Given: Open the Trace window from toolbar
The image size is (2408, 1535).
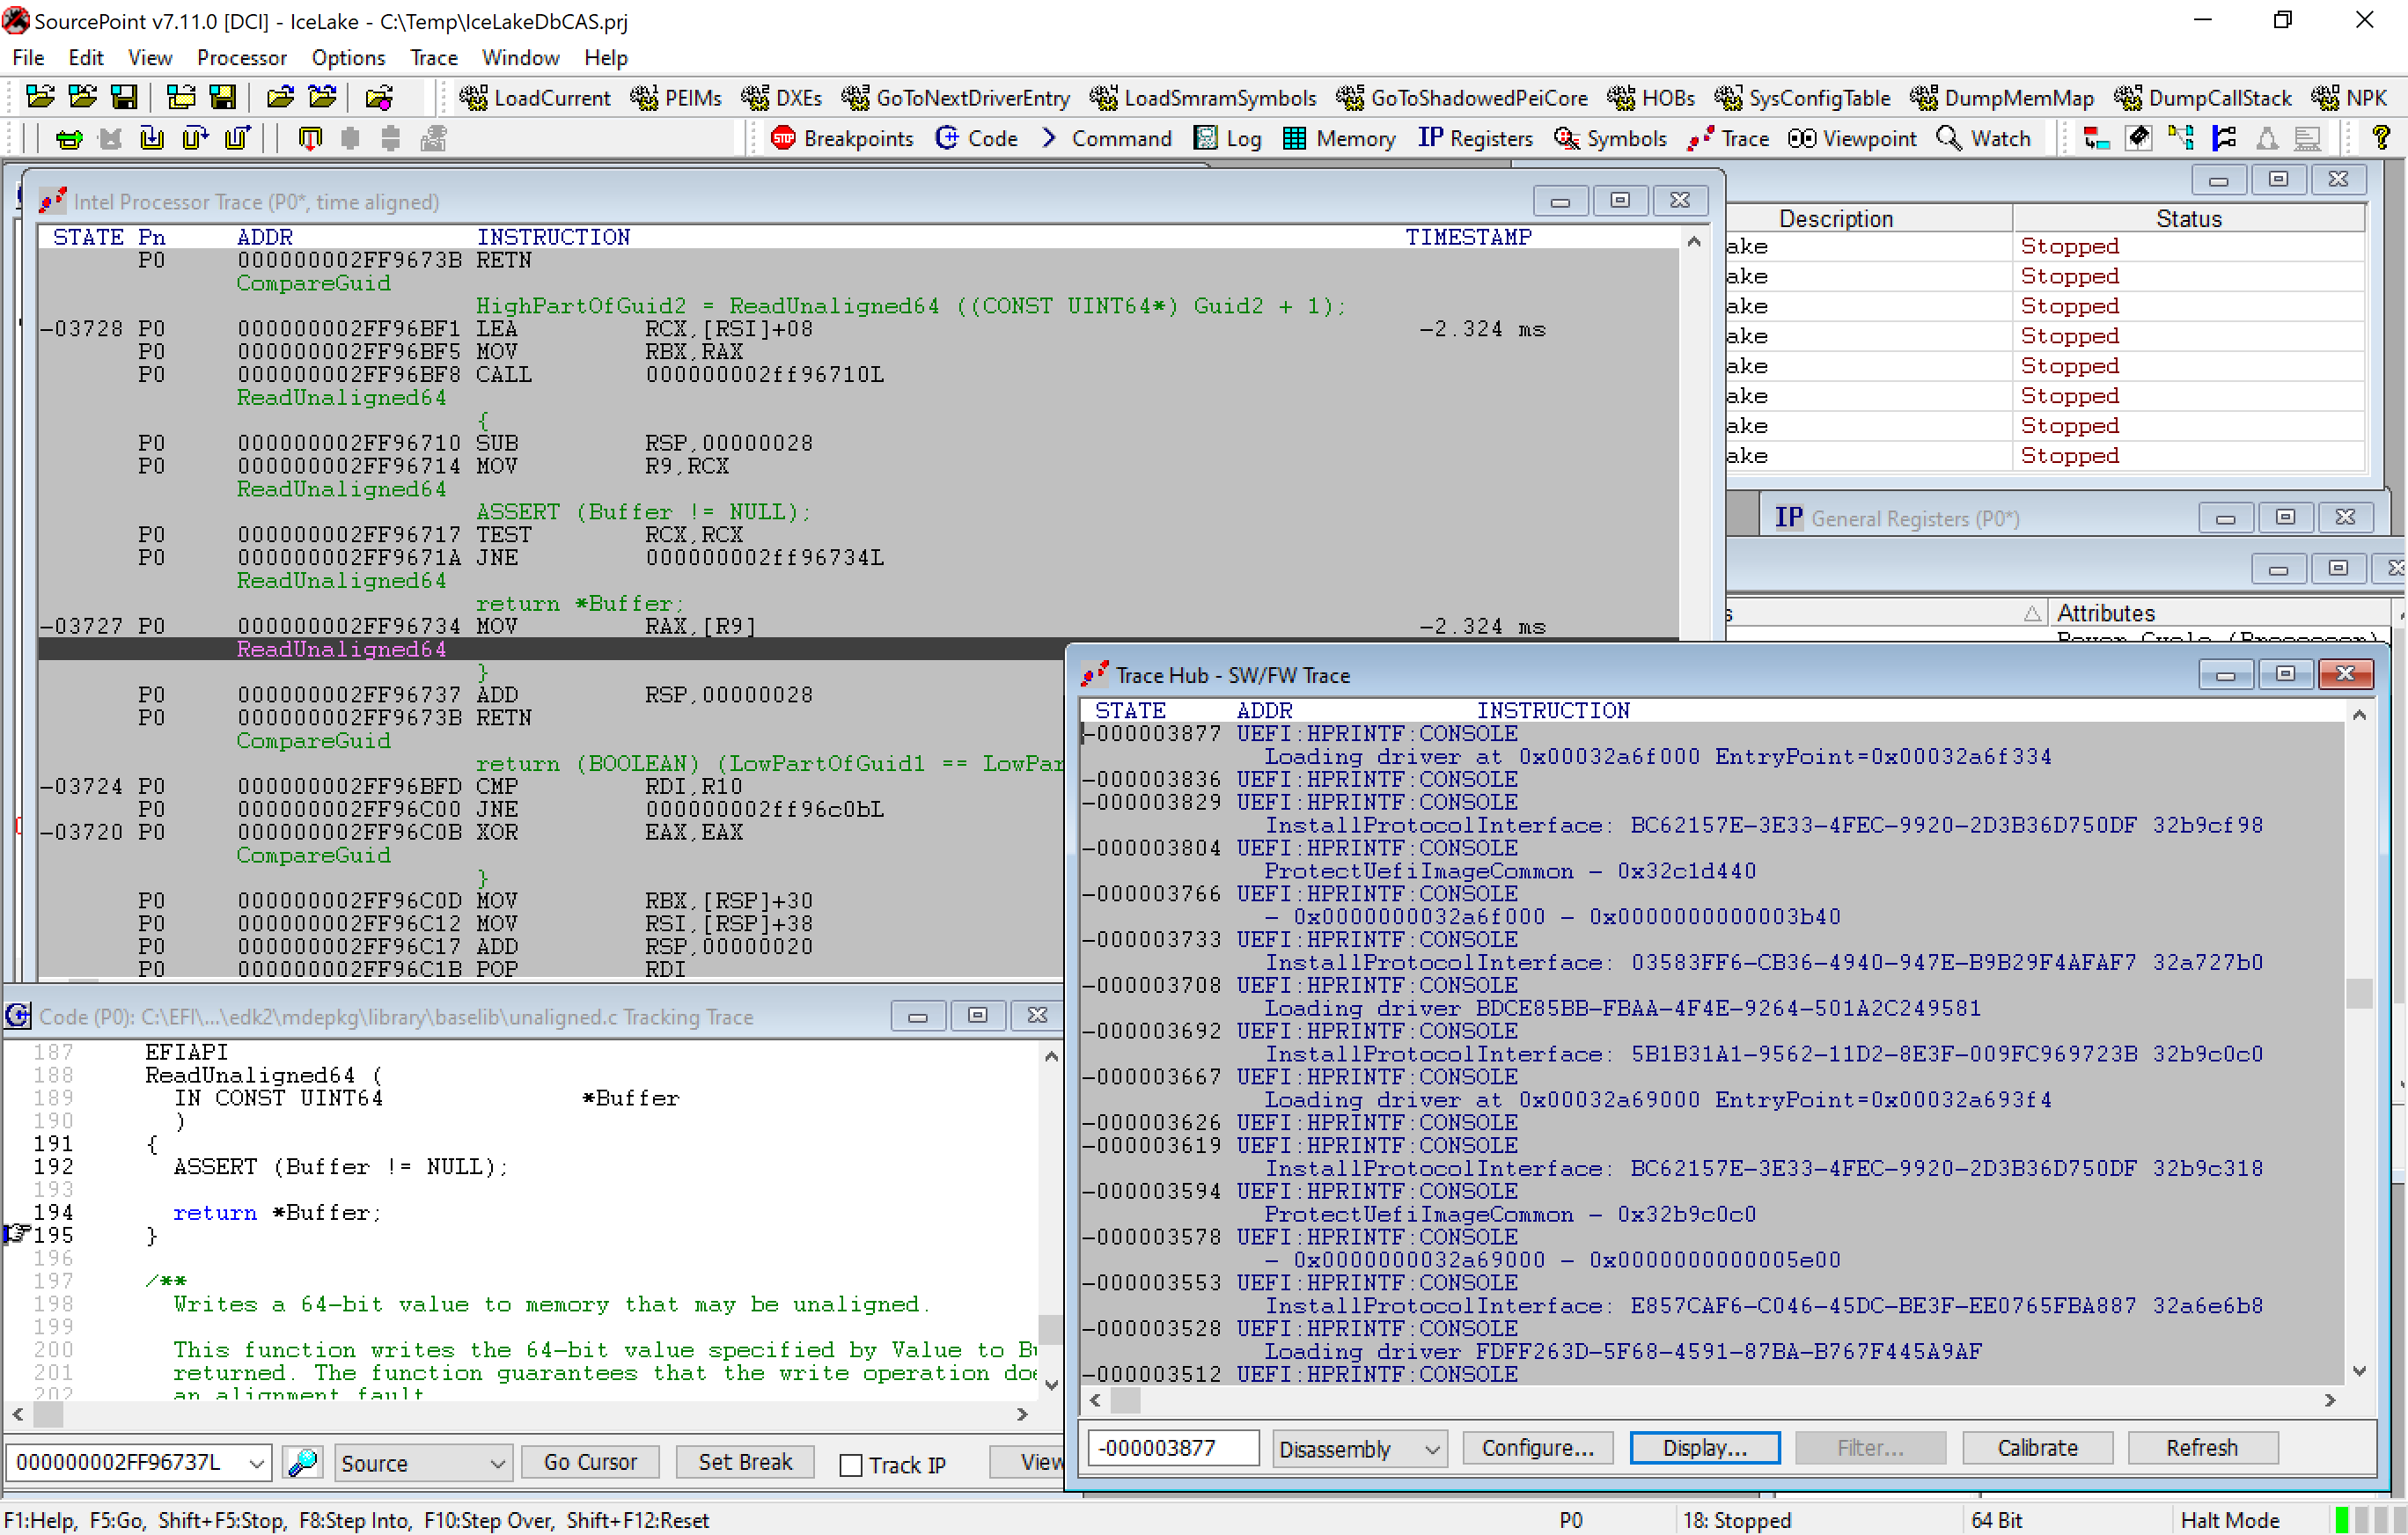Looking at the screenshot, I should coord(1728,139).
